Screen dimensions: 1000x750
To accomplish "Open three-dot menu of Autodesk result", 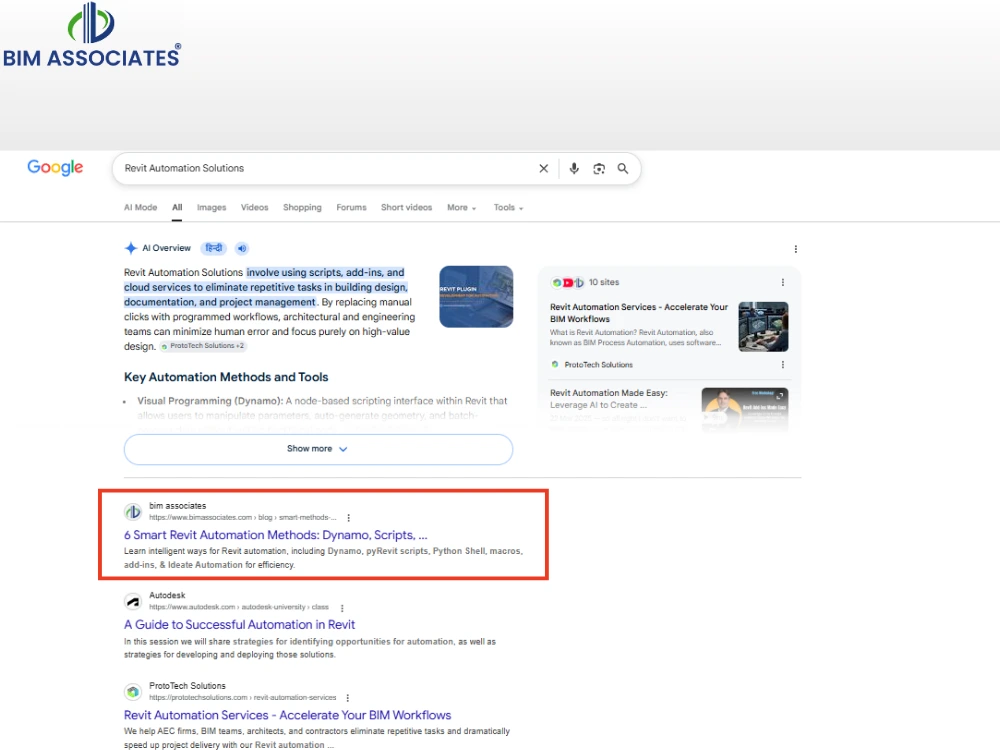I will point(342,608).
